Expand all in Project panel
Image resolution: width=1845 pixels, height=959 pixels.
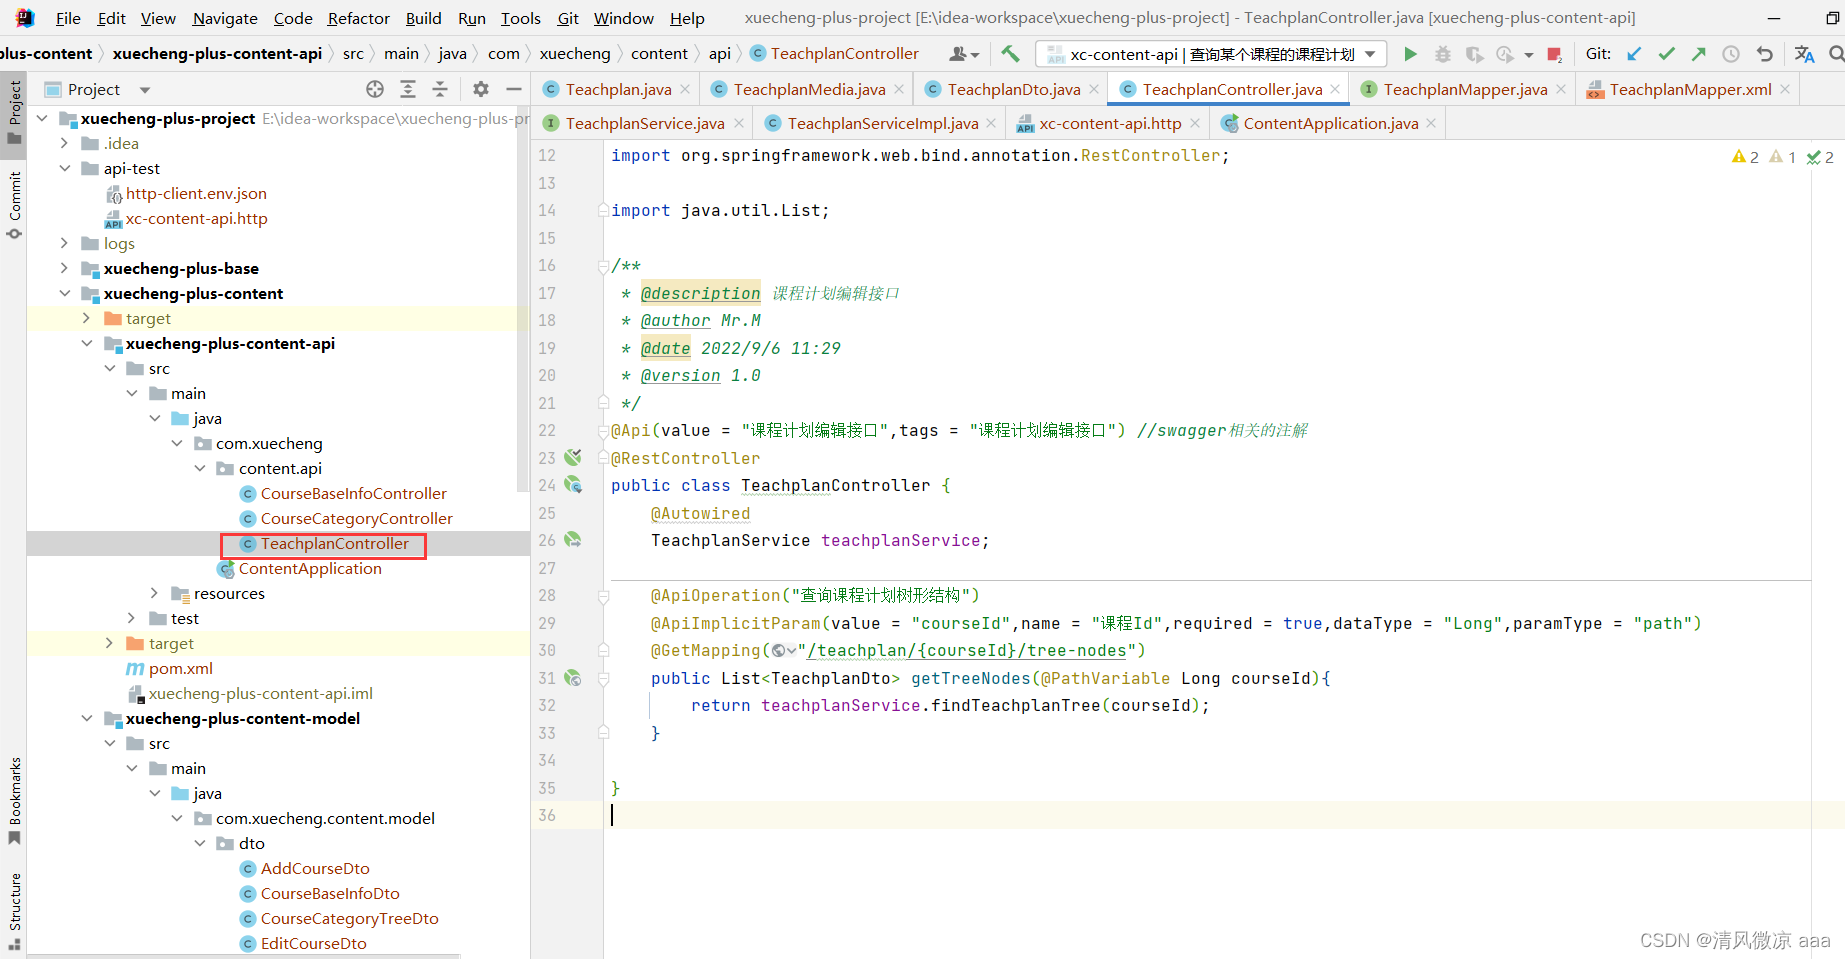pyautogui.click(x=408, y=89)
